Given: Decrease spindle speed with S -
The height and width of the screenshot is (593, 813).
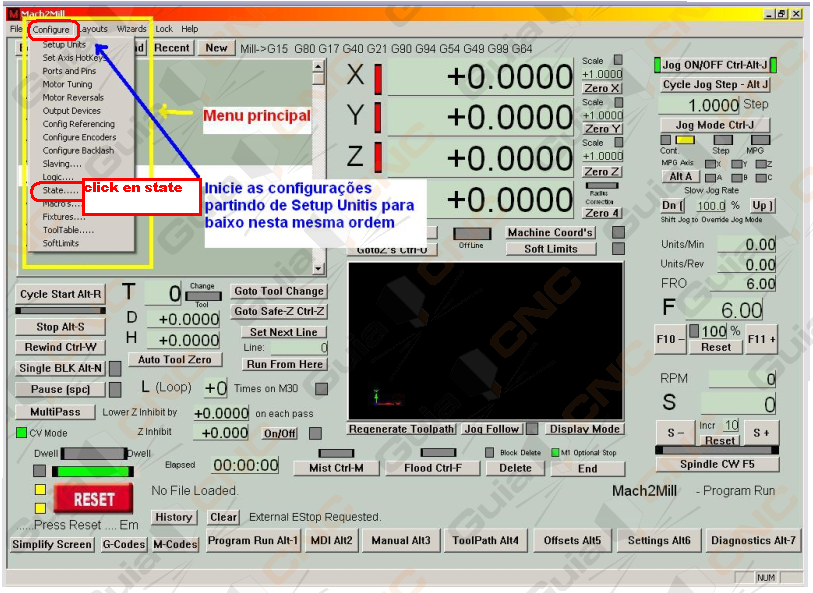Looking at the screenshot, I should coord(675,432).
